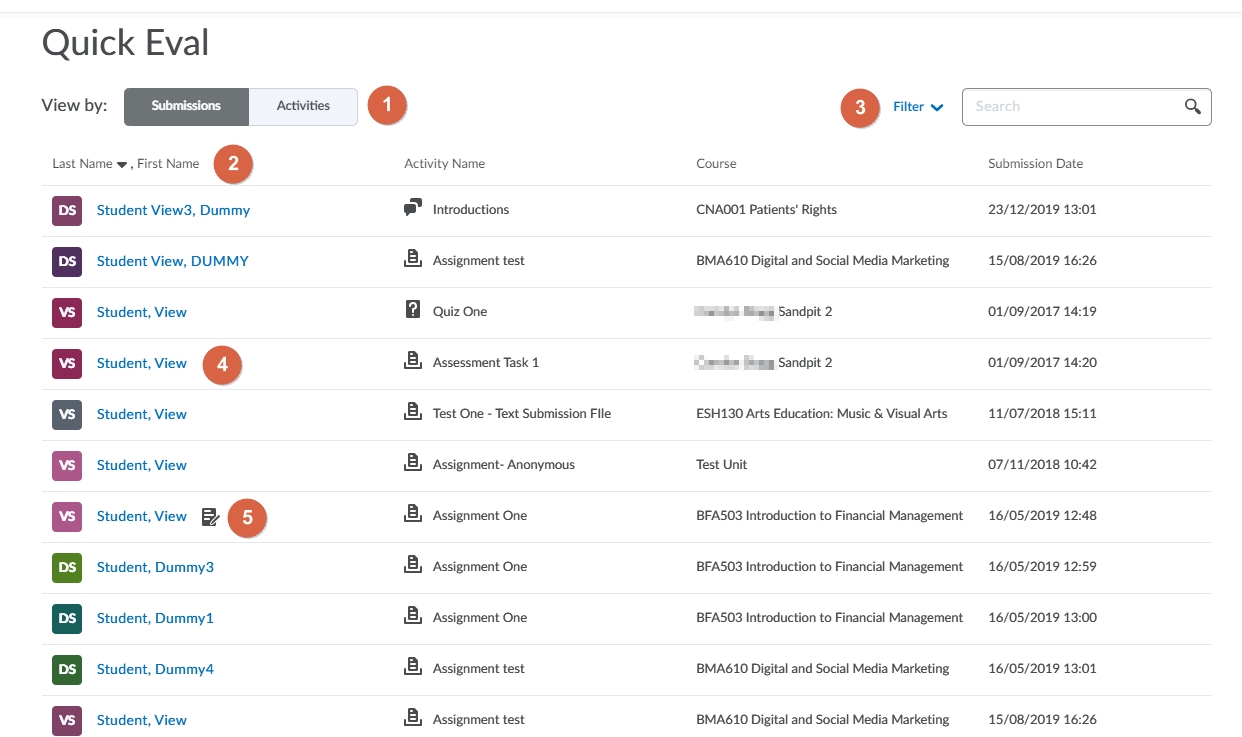Click the Quiz One activity name
The image size is (1242, 737).
click(x=460, y=312)
